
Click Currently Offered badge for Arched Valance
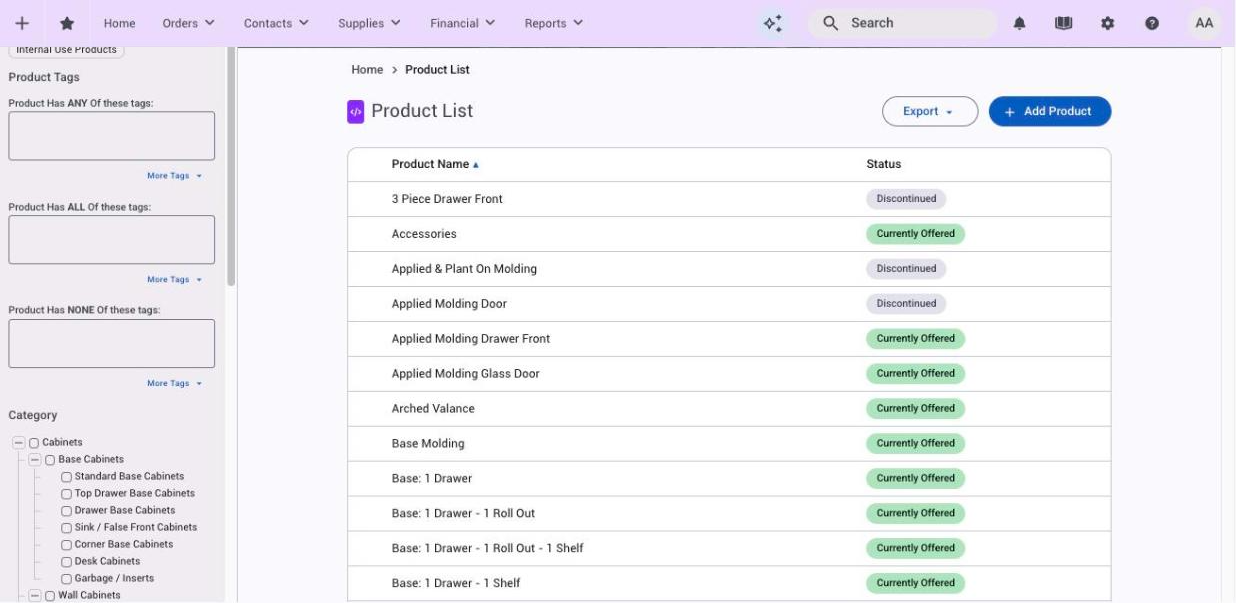point(915,409)
